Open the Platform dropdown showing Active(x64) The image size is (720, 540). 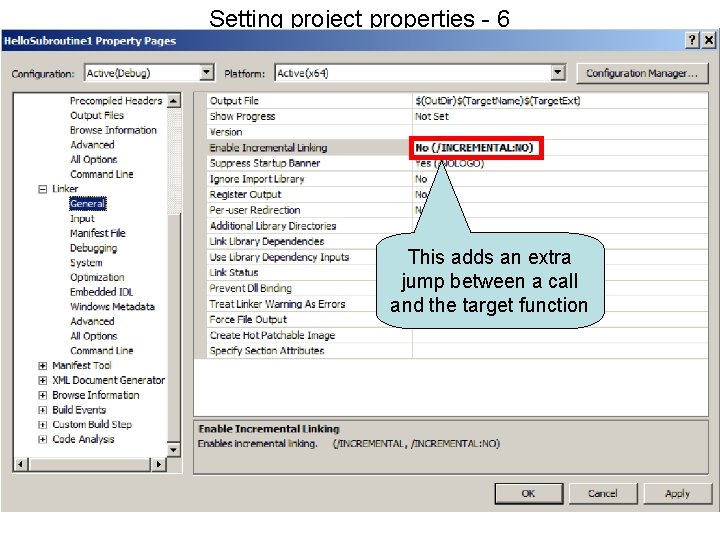pyautogui.click(x=420, y=73)
